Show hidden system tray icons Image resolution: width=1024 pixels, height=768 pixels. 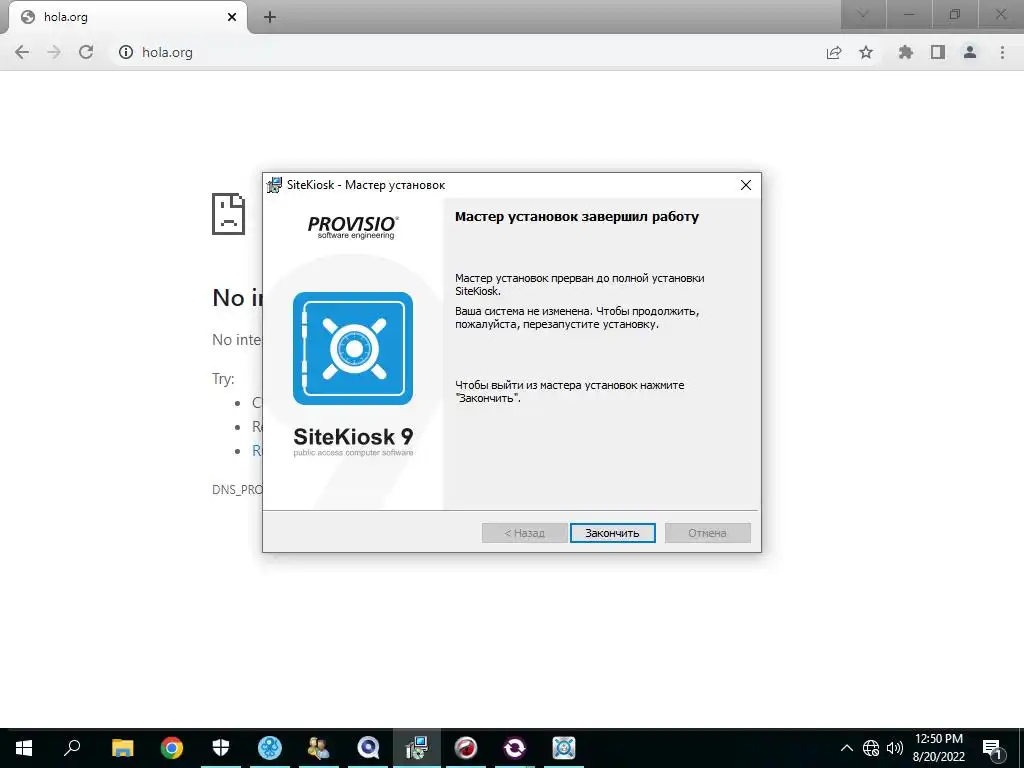pos(846,748)
